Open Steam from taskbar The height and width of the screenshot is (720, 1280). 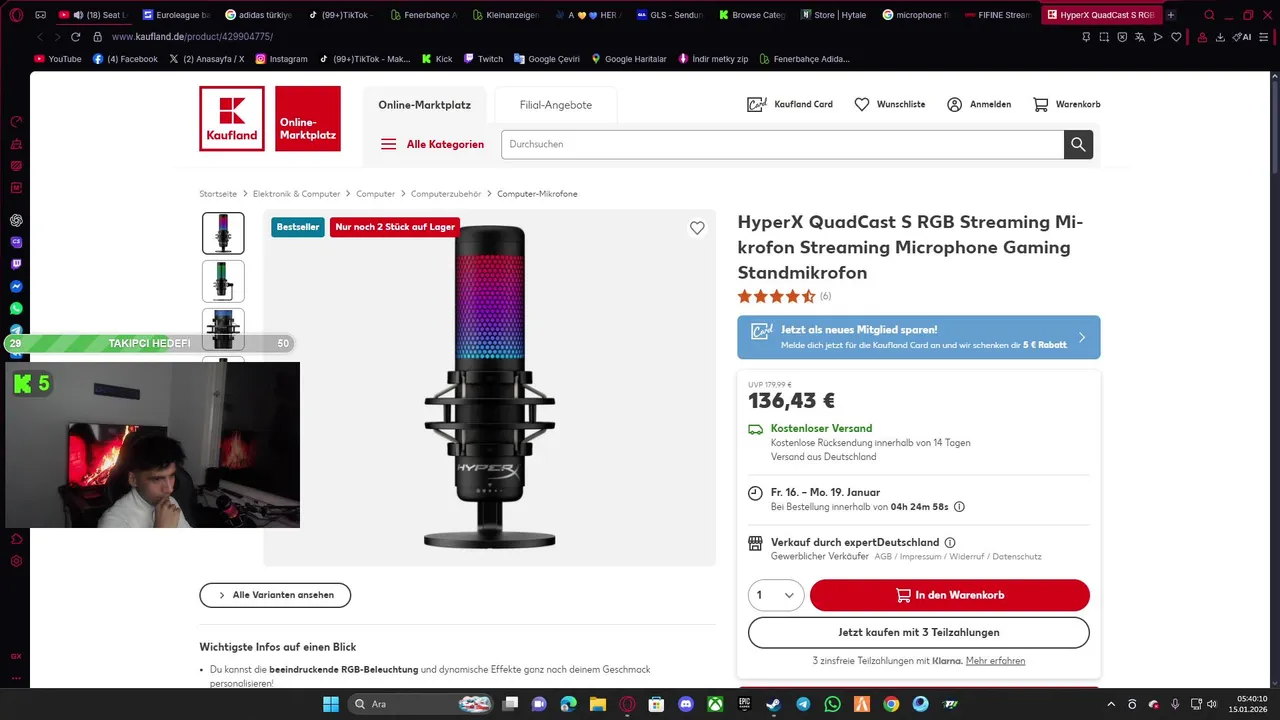774,704
